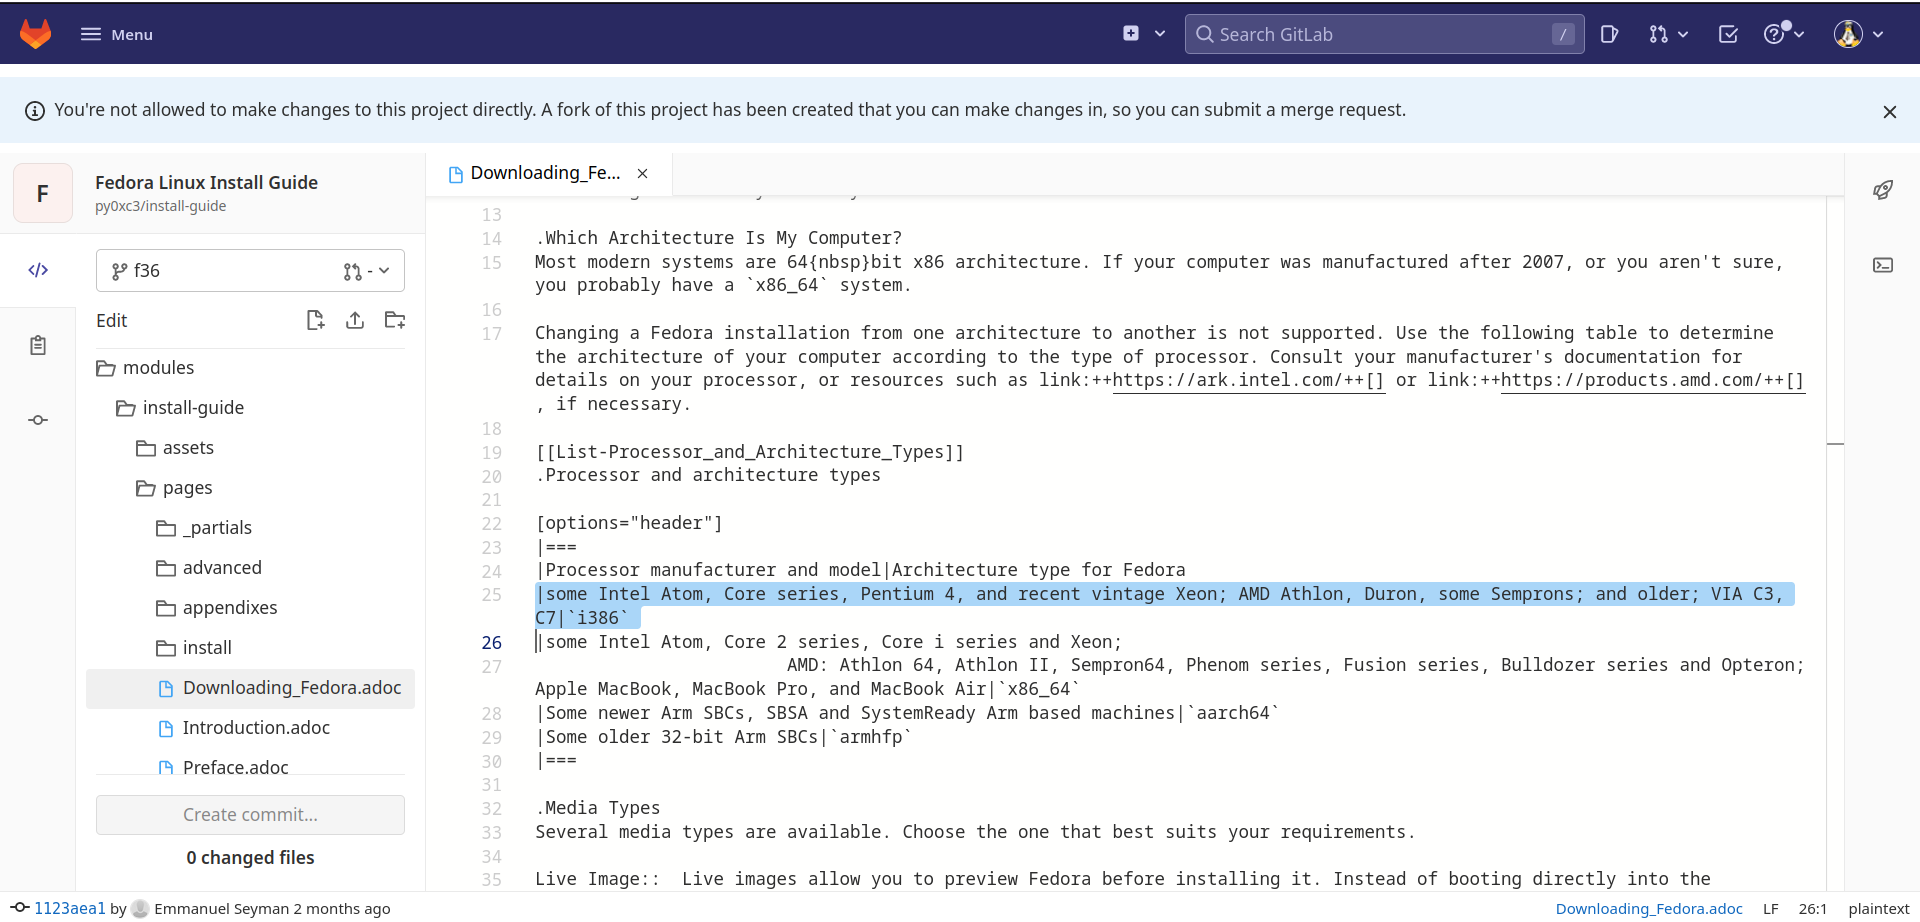Open the Menu hamburger button
Image resolution: width=1920 pixels, height=922 pixels.
coord(116,34)
